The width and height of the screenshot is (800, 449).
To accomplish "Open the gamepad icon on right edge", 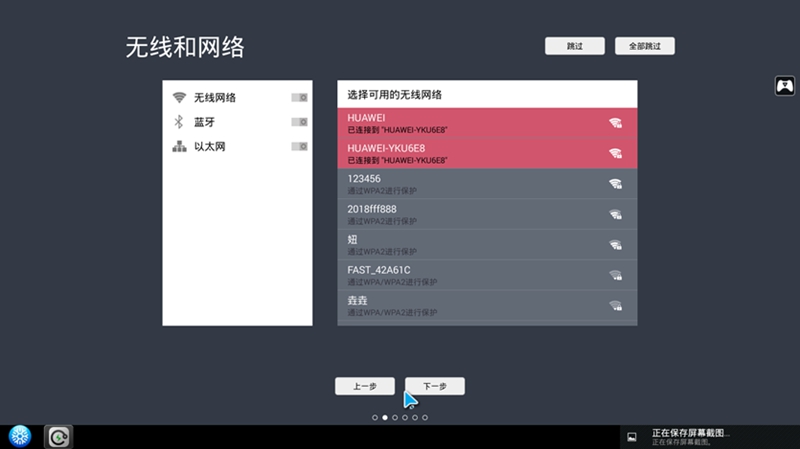I will point(785,86).
